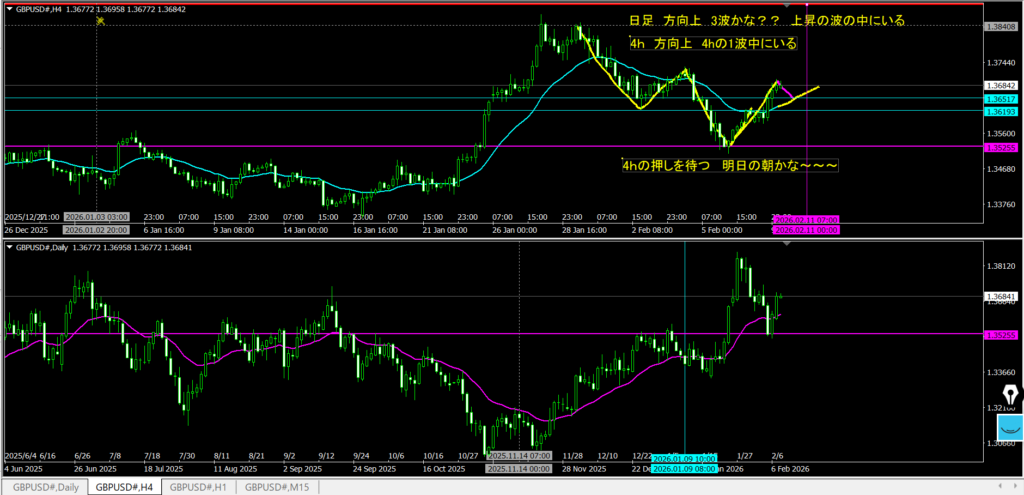Select the '4hの押しを待つ' text annotation
Screen dimensions: 1024x495
[x=729, y=164]
